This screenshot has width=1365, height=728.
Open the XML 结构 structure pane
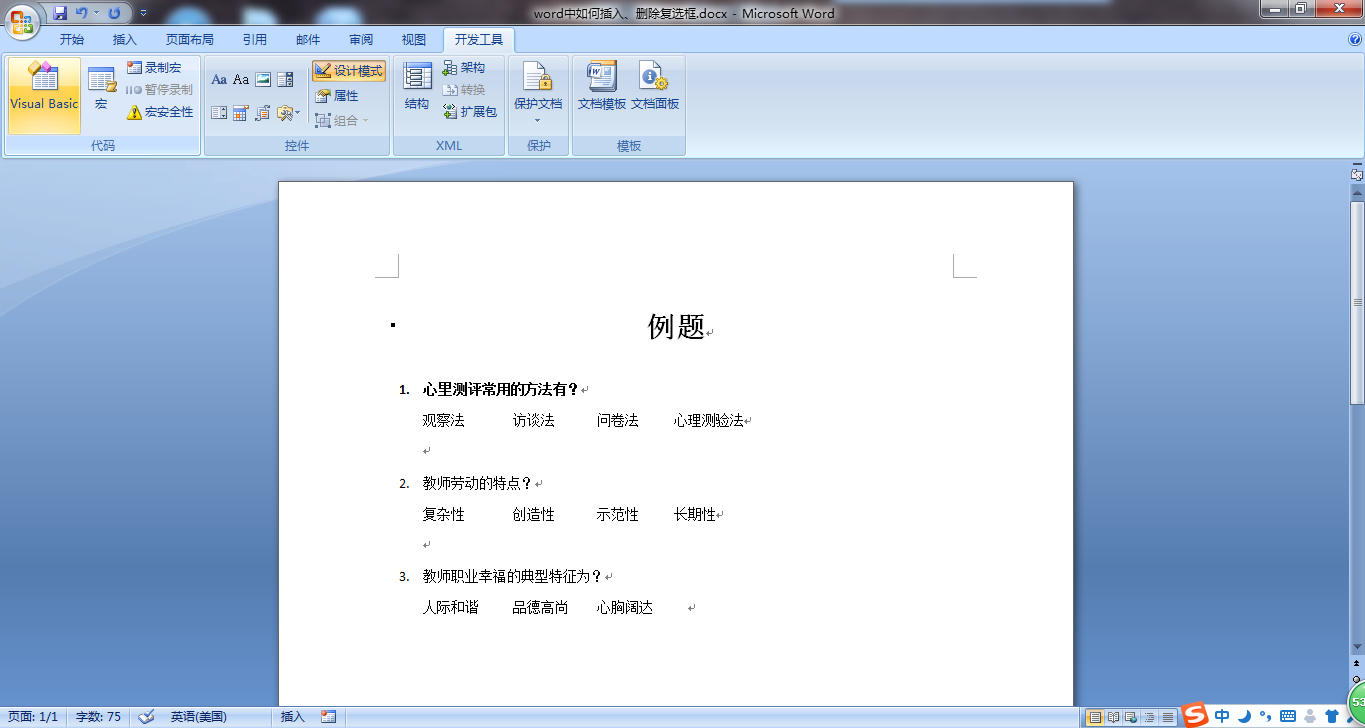(x=417, y=87)
